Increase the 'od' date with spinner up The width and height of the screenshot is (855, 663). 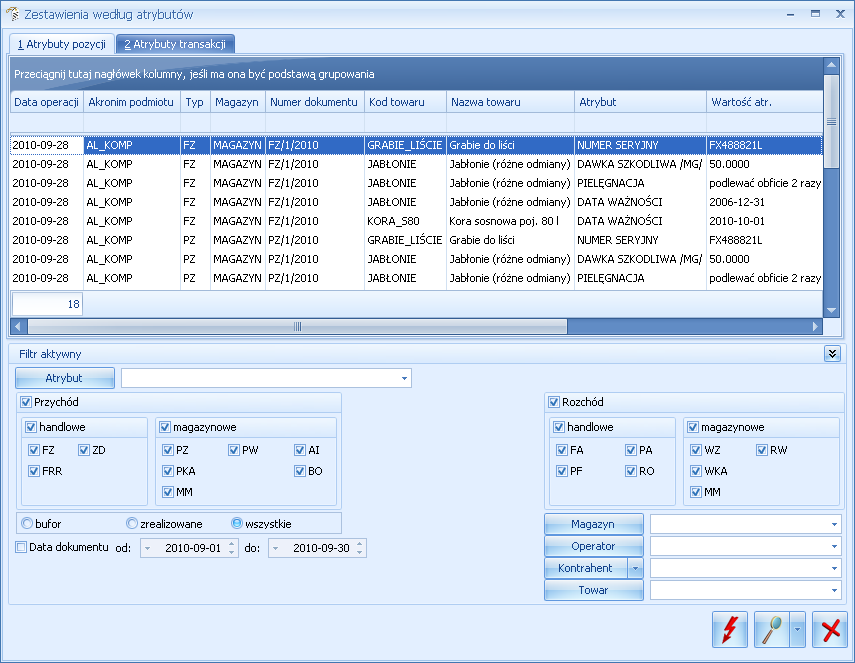pos(232,544)
